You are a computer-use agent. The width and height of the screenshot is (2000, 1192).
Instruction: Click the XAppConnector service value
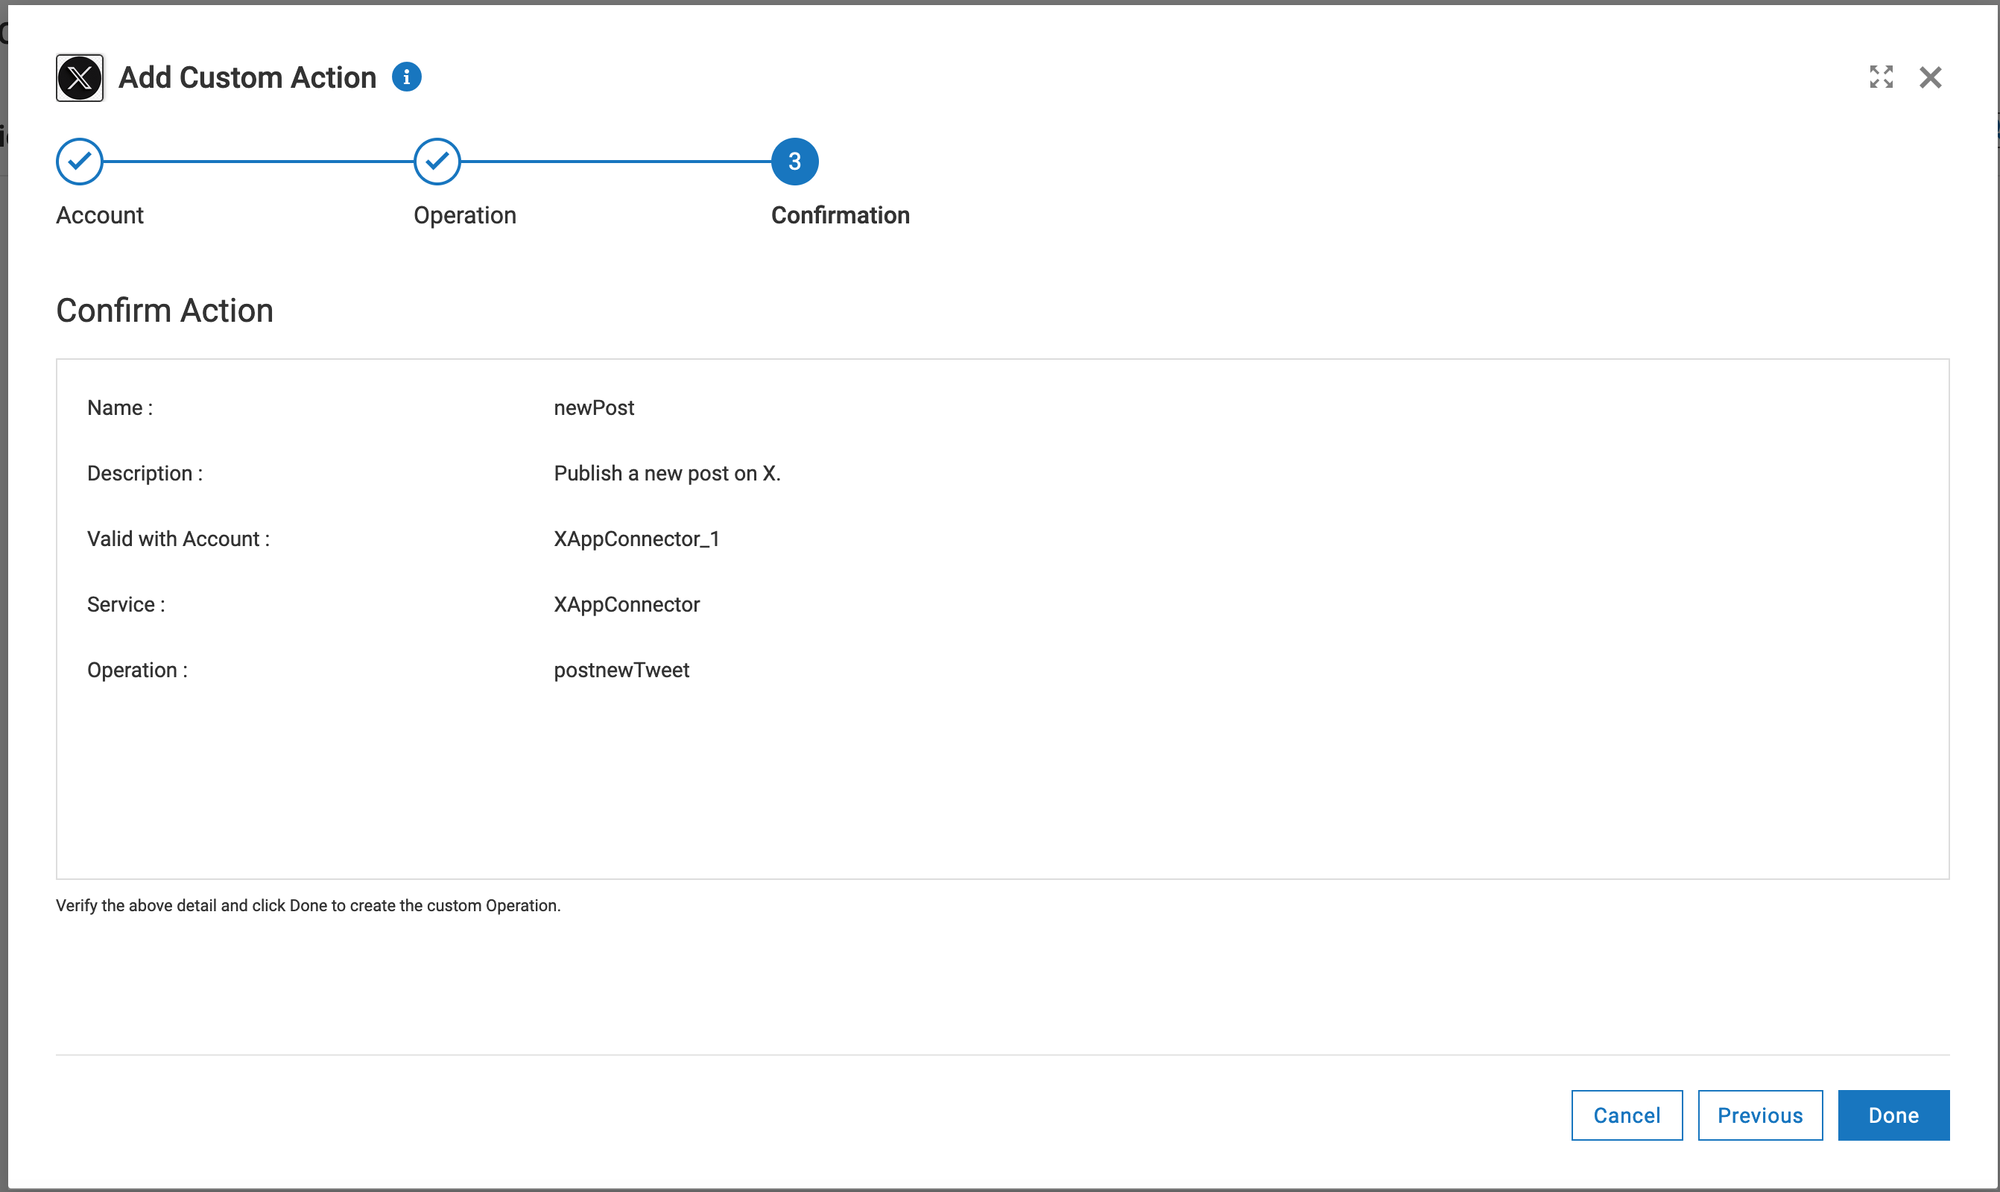[x=627, y=605]
